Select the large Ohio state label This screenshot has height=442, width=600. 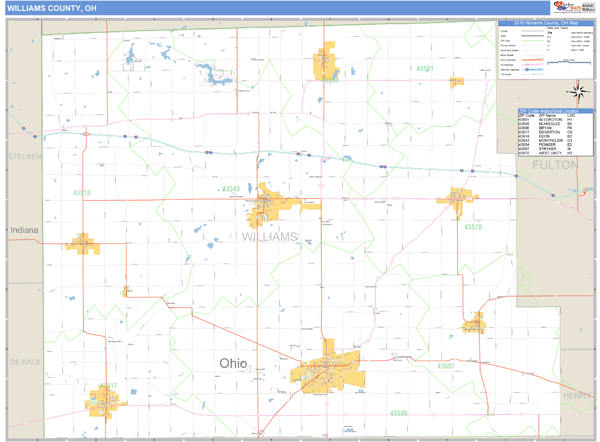(x=231, y=362)
